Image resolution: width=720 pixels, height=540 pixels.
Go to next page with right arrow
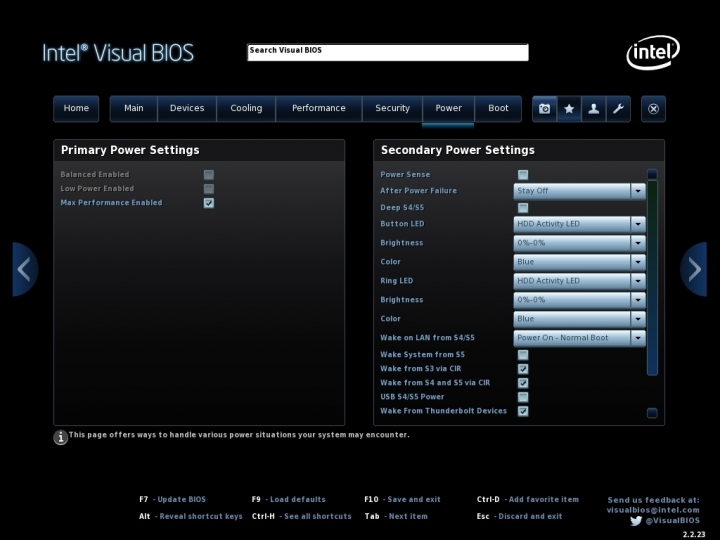(x=694, y=269)
